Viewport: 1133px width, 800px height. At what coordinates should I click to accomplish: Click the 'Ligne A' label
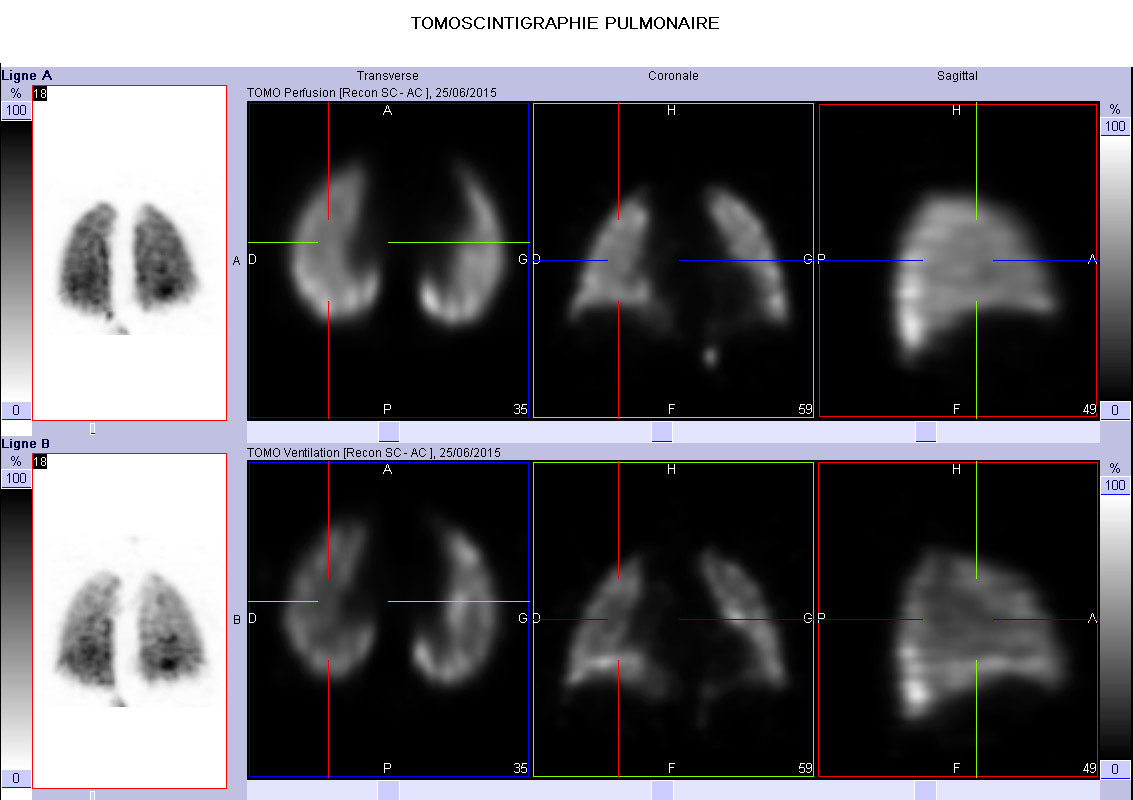pos(27,76)
